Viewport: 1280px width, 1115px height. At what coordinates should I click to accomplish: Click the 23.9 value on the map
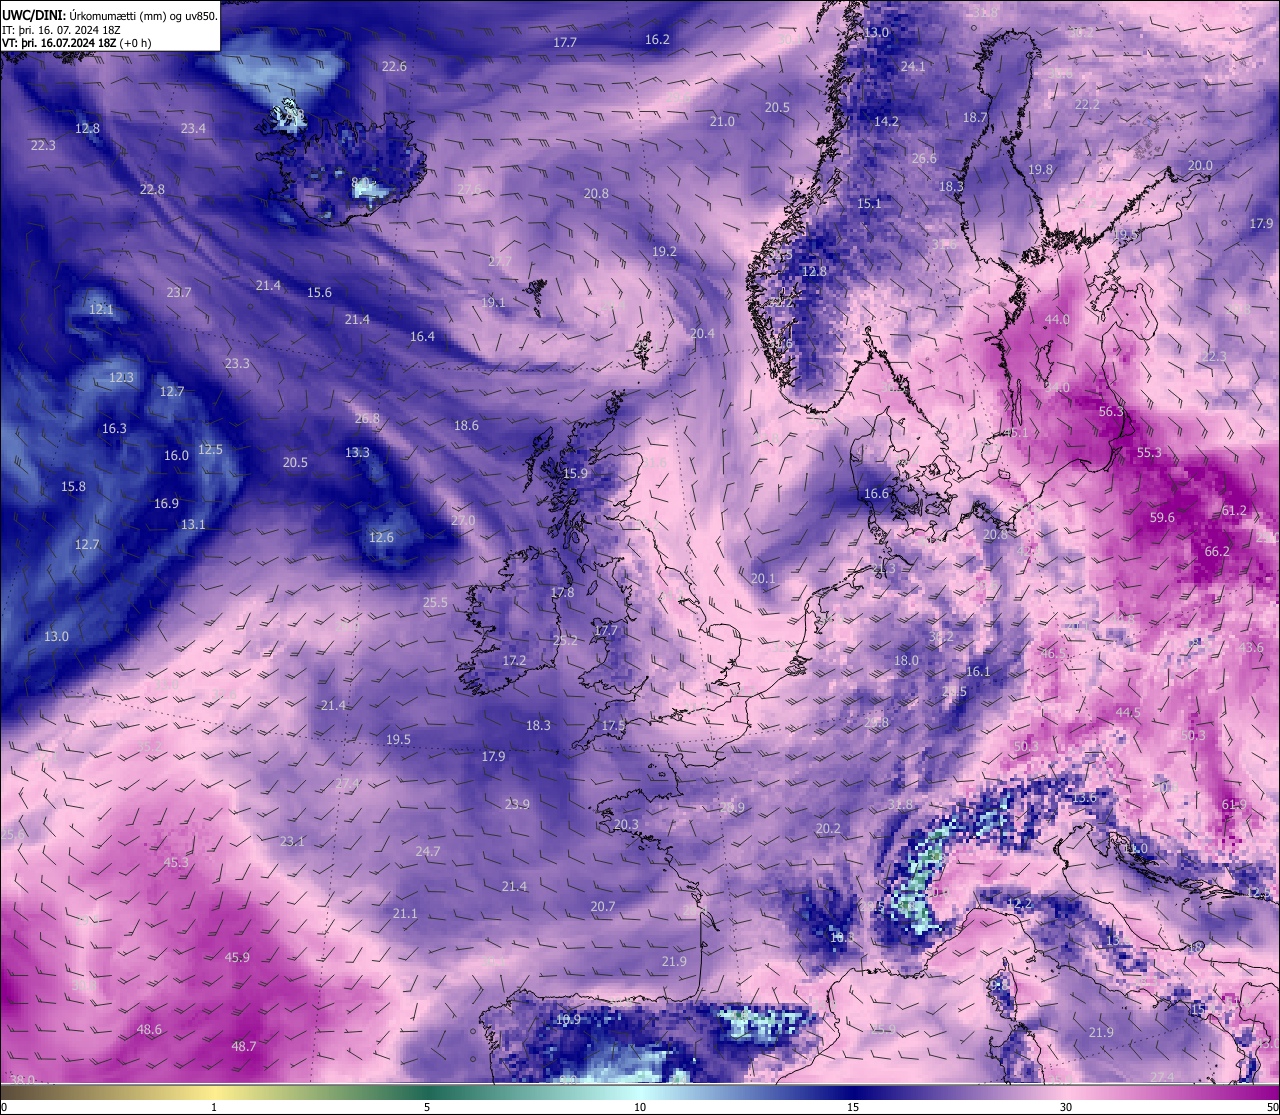coord(517,804)
